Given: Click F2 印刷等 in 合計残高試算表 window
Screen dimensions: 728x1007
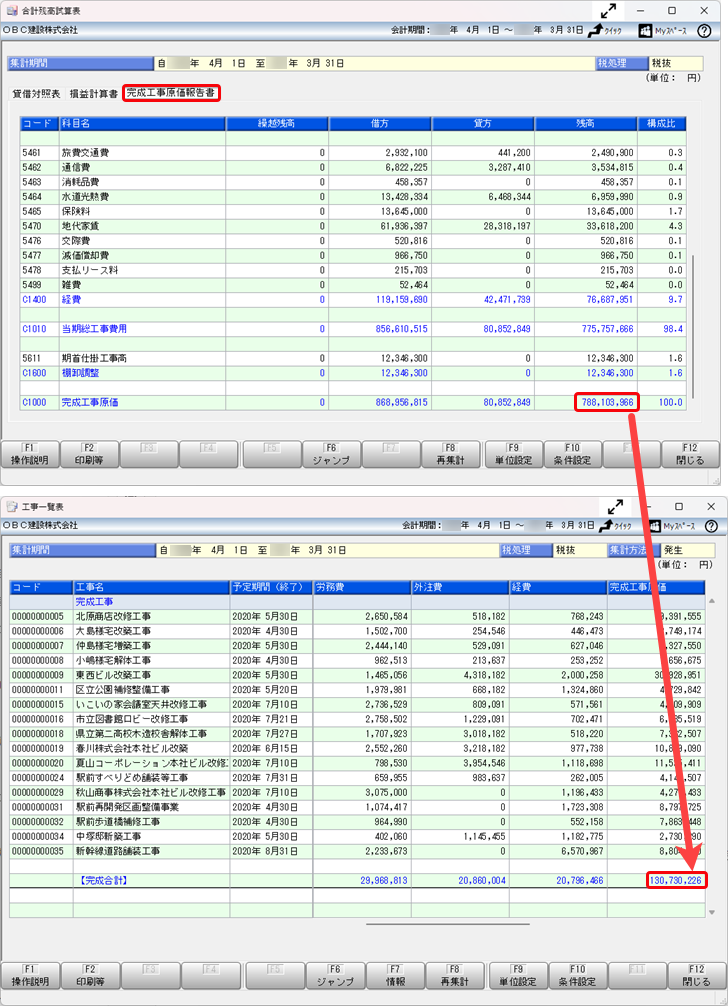Looking at the screenshot, I should click(89, 454).
